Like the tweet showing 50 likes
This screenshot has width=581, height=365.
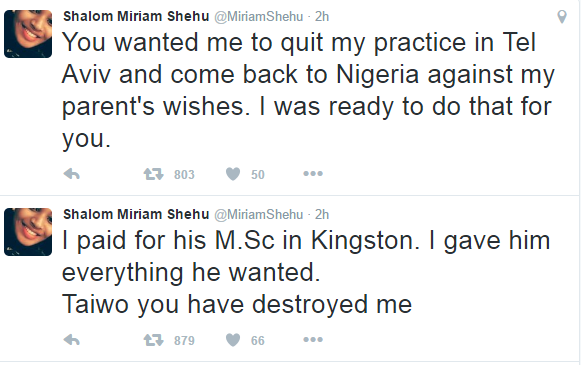[x=233, y=174]
